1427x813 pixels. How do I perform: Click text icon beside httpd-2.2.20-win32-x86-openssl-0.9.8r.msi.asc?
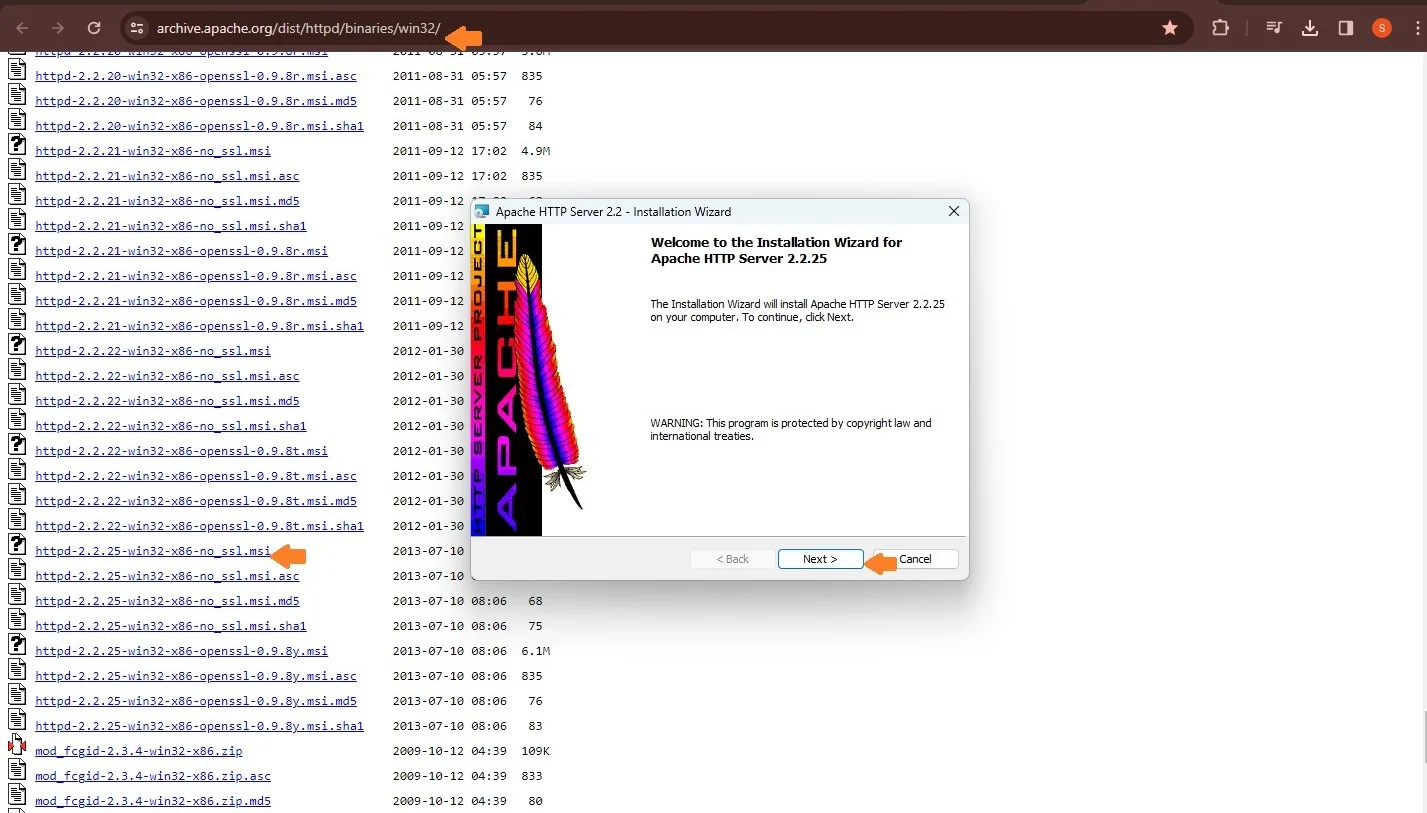pyautogui.click(x=17, y=70)
